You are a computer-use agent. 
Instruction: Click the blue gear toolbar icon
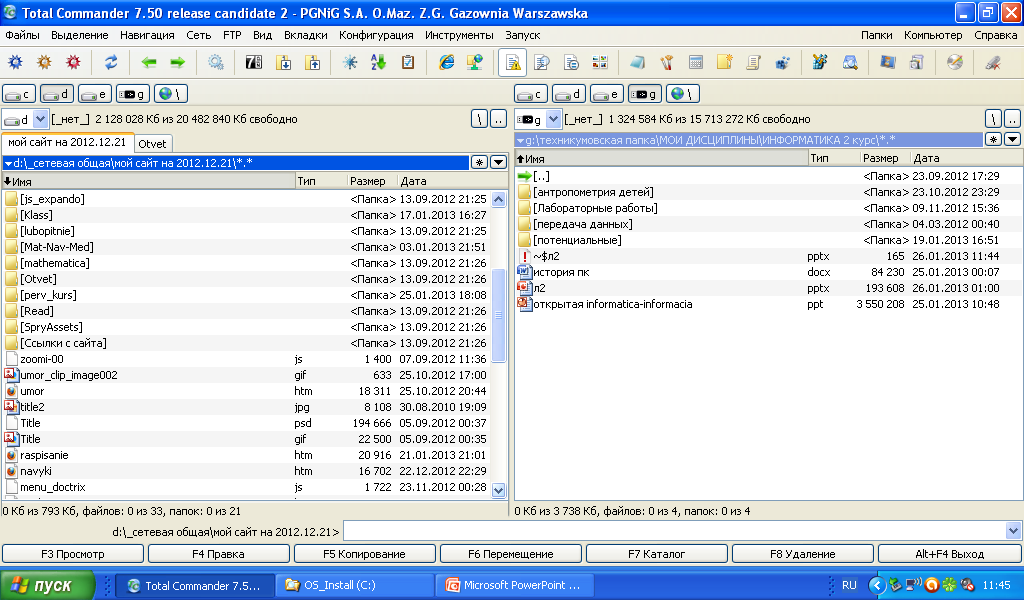pyautogui.click(x=16, y=63)
